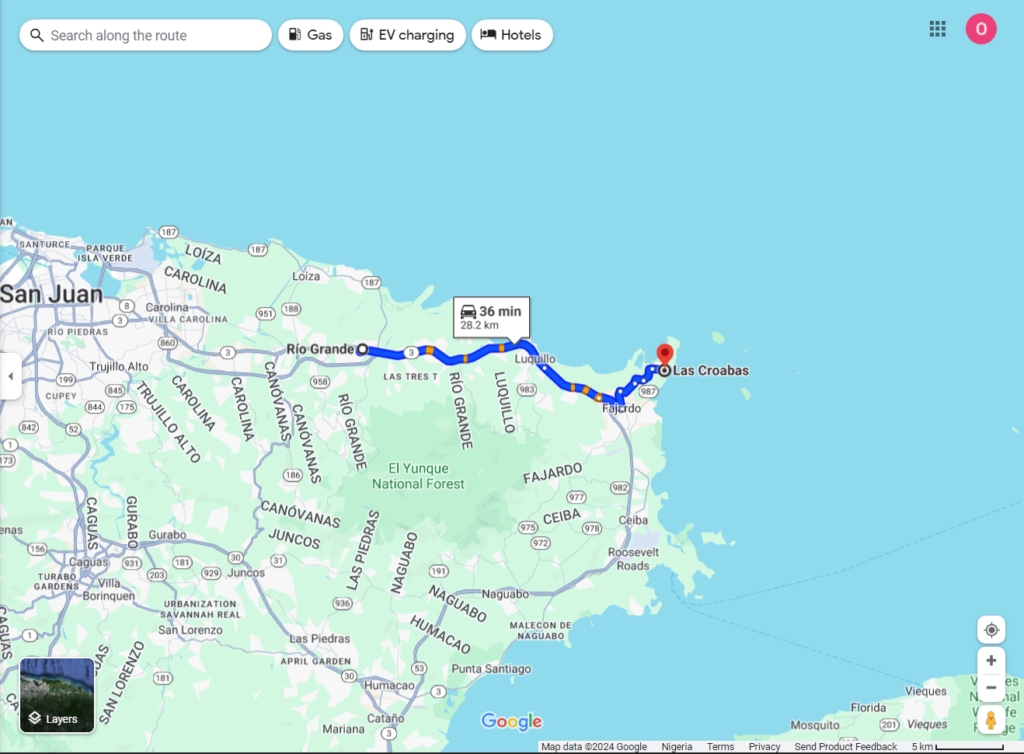
Task: Click the Río Grande origin marker
Action: (363, 350)
